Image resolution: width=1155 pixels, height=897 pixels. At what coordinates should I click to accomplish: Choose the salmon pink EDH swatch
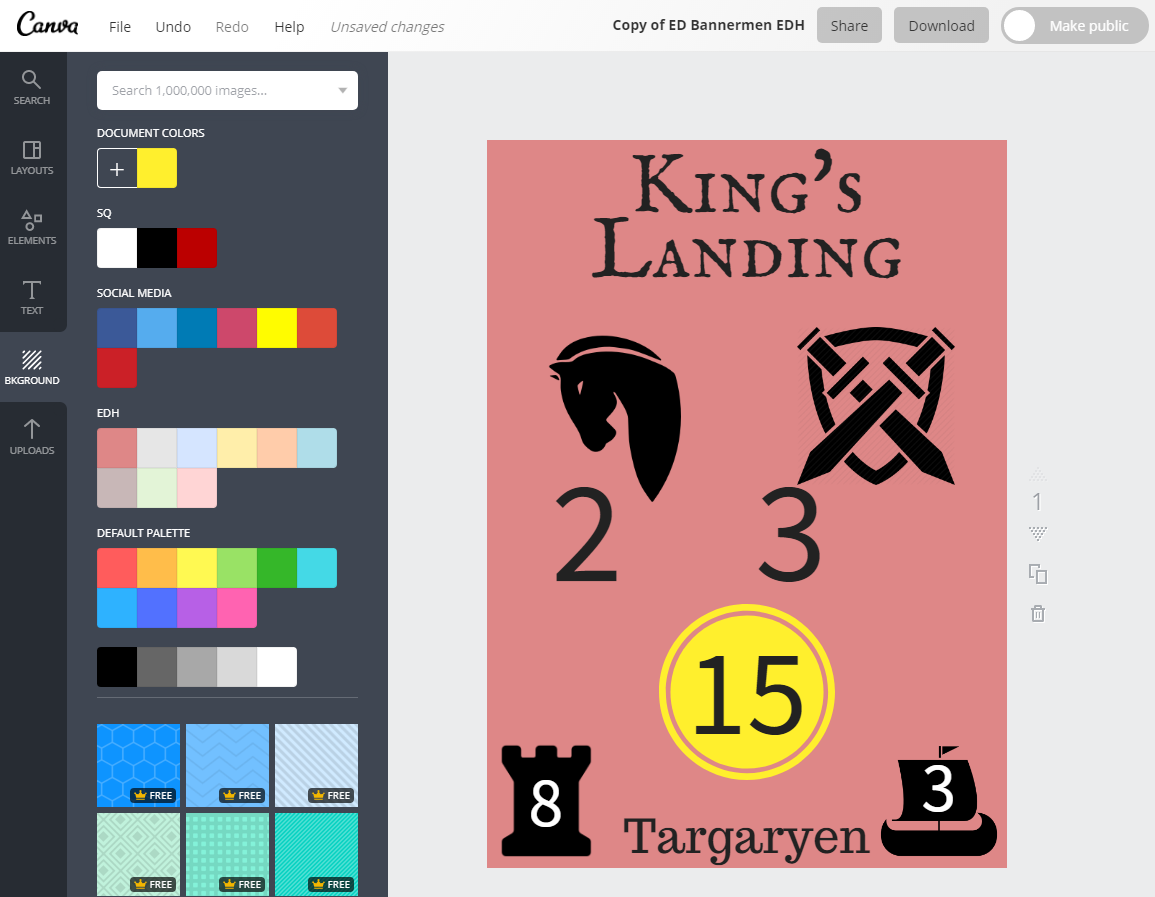117,448
